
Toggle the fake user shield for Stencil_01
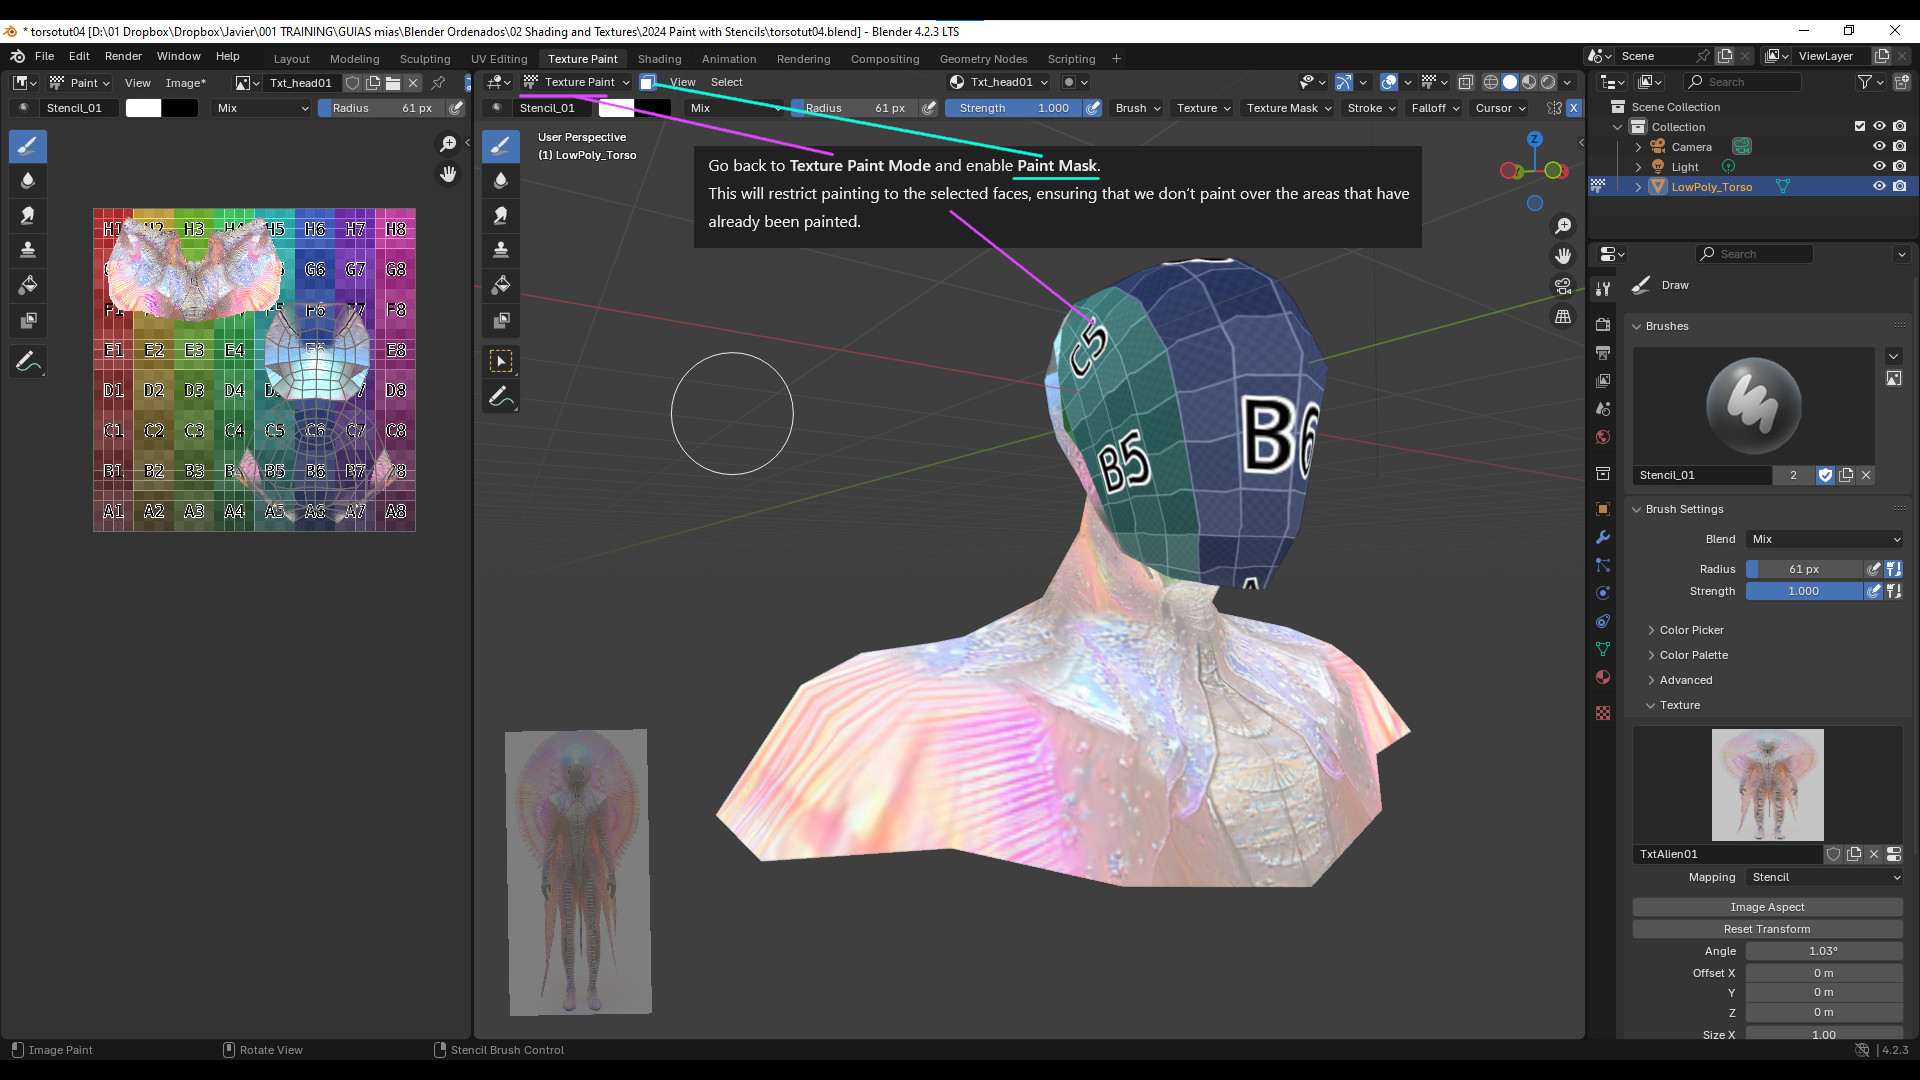[1825, 475]
